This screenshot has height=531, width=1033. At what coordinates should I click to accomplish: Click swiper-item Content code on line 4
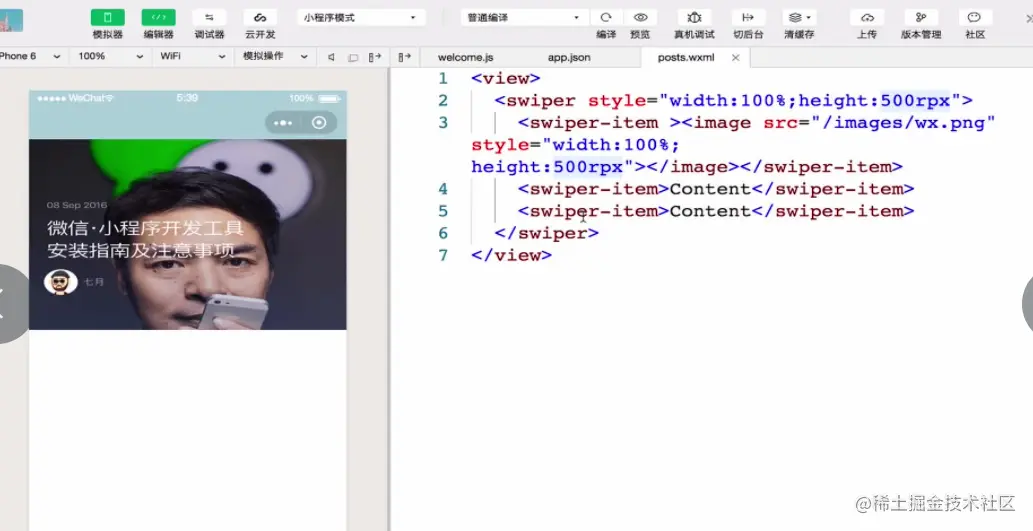pyautogui.click(x=716, y=189)
